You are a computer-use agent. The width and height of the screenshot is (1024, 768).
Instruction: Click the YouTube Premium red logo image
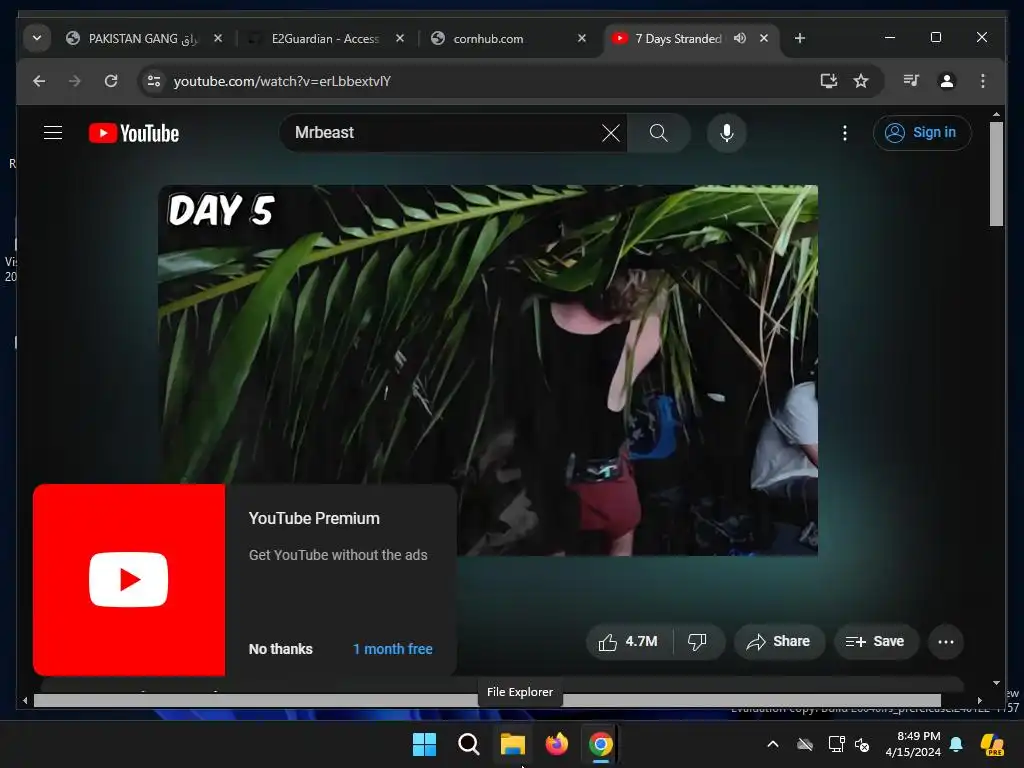[129, 579]
